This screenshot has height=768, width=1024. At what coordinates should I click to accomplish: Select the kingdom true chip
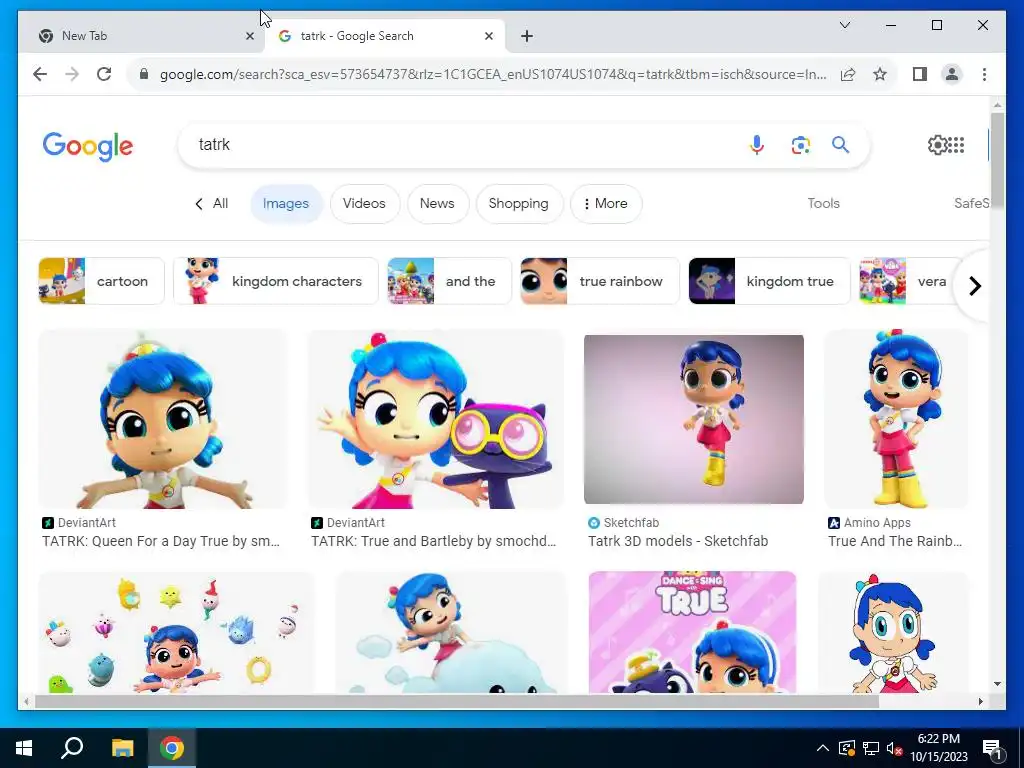pyautogui.click(x=769, y=281)
